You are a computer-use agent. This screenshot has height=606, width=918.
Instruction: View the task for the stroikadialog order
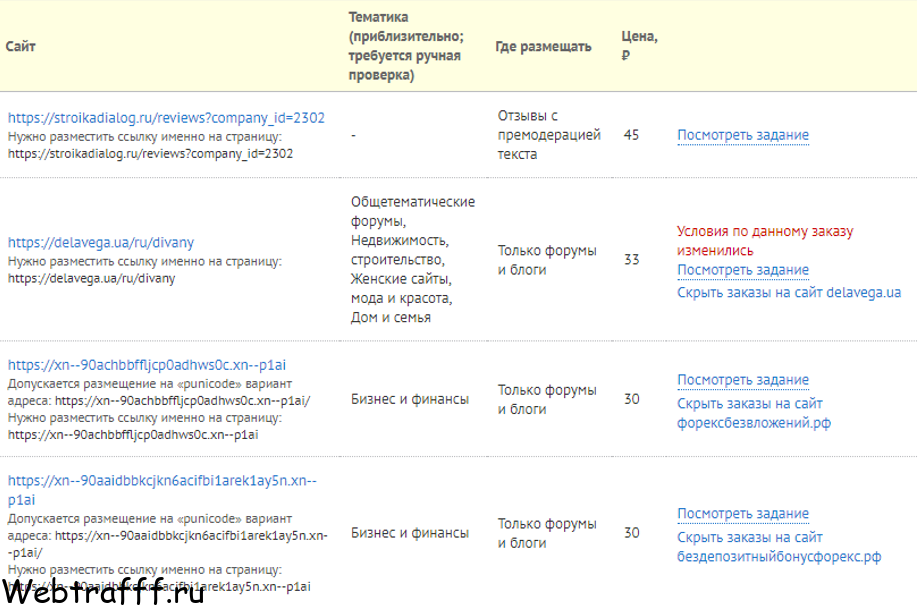tap(743, 135)
